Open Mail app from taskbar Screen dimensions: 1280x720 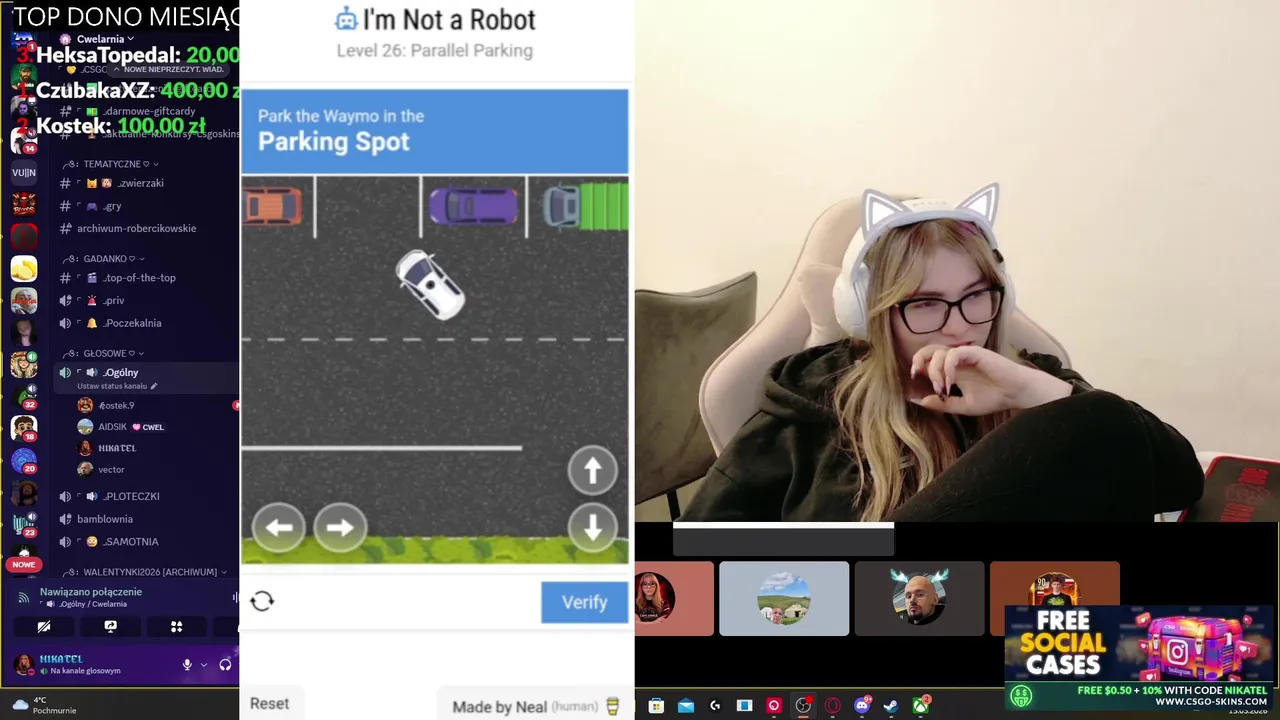(686, 706)
